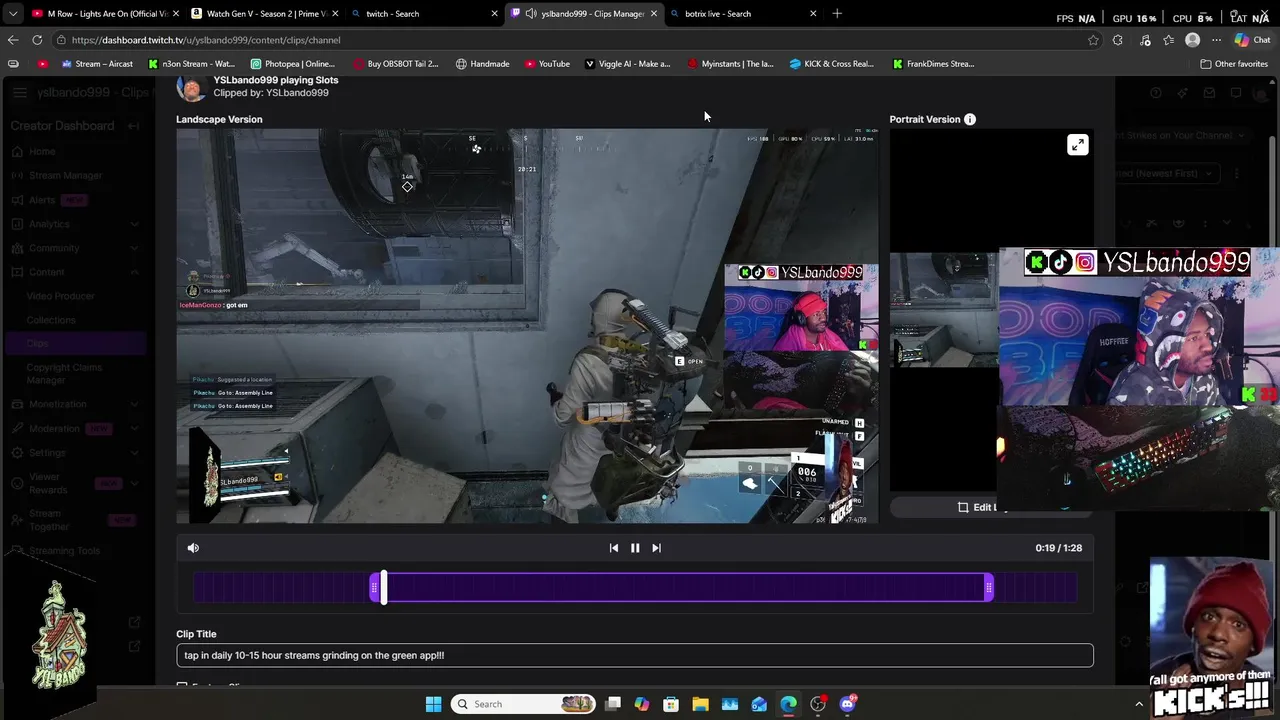Image resolution: width=1280 pixels, height=720 pixels.
Task: Go to Home in the dashboard sidebar
Action: pyautogui.click(x=42, y=151)
